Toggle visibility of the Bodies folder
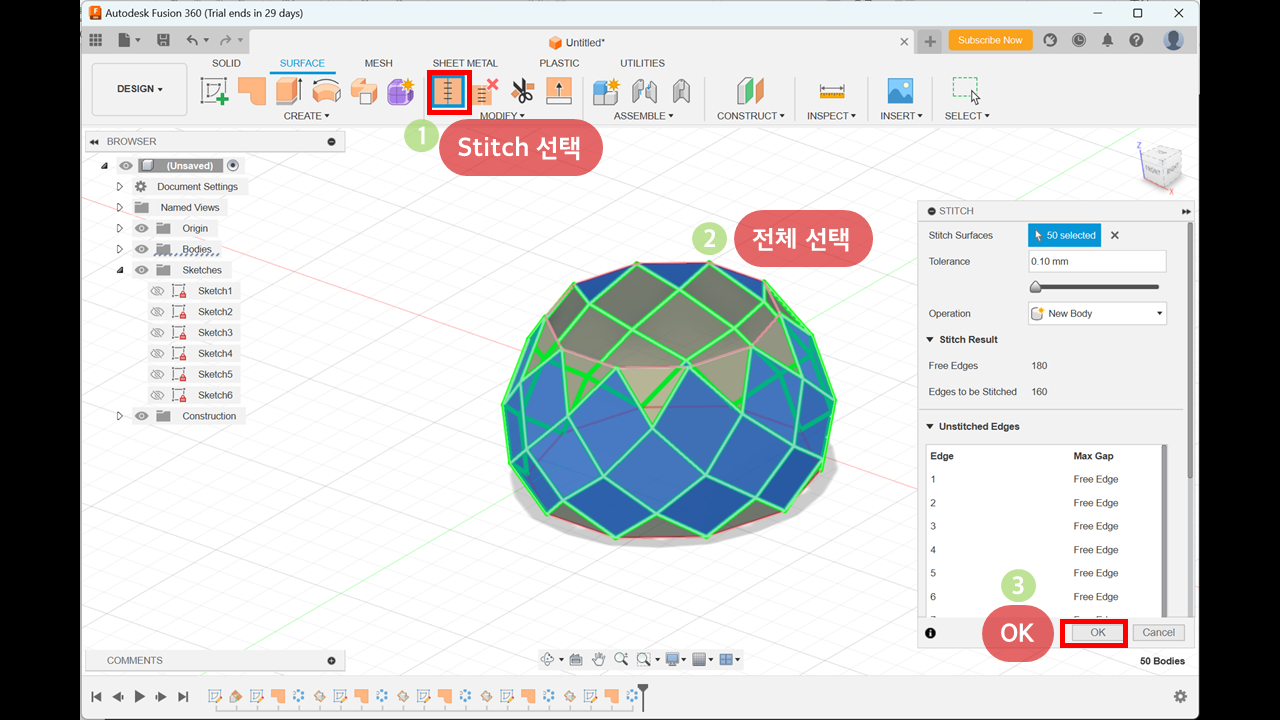This screenshot has width=1280, height=720. click(142, 249)
